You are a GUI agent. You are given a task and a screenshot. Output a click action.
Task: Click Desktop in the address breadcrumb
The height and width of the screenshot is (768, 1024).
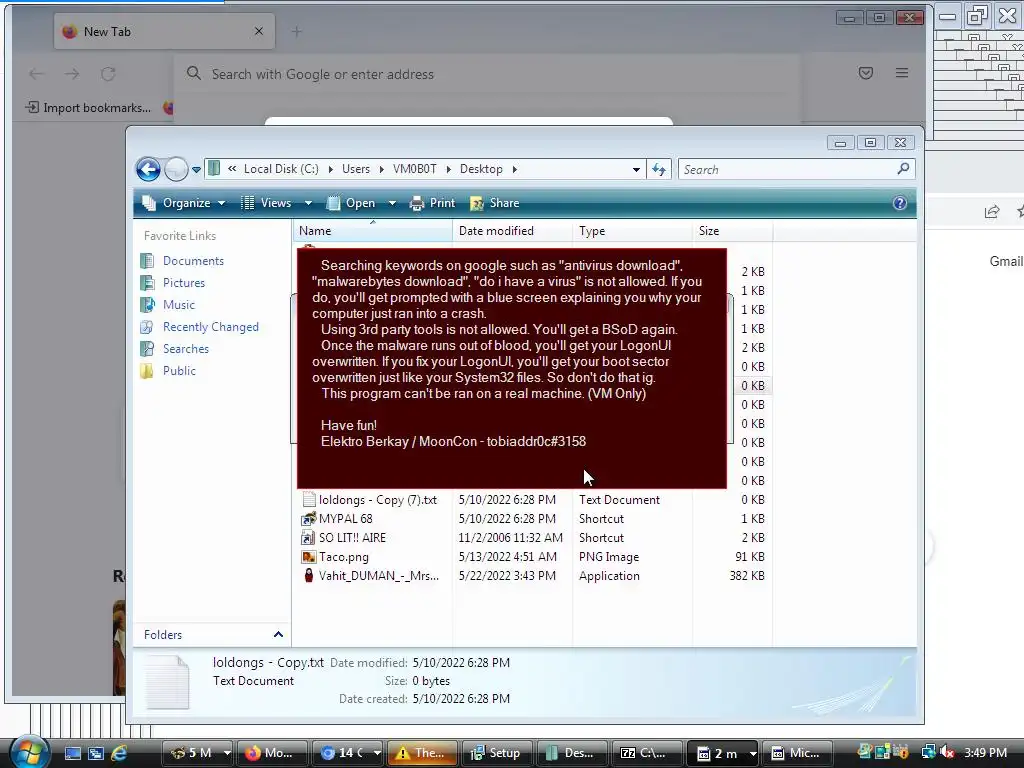click(x=481, y=169)
